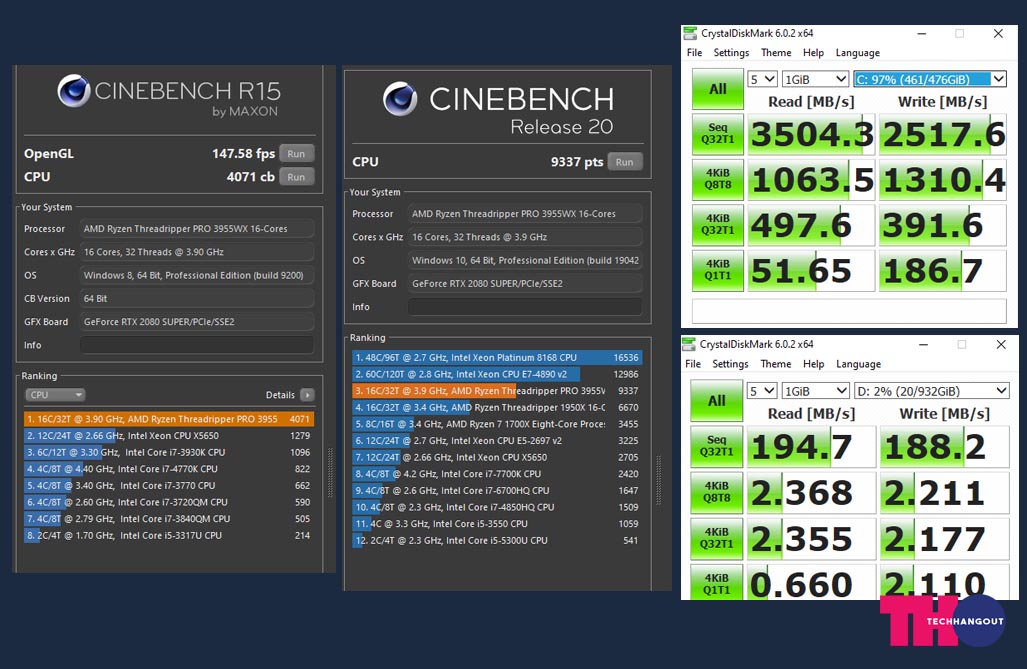
Task: Select the Xeon E7-4890 v2 row in R20 ranking
Action: click(x=497, y=374)
